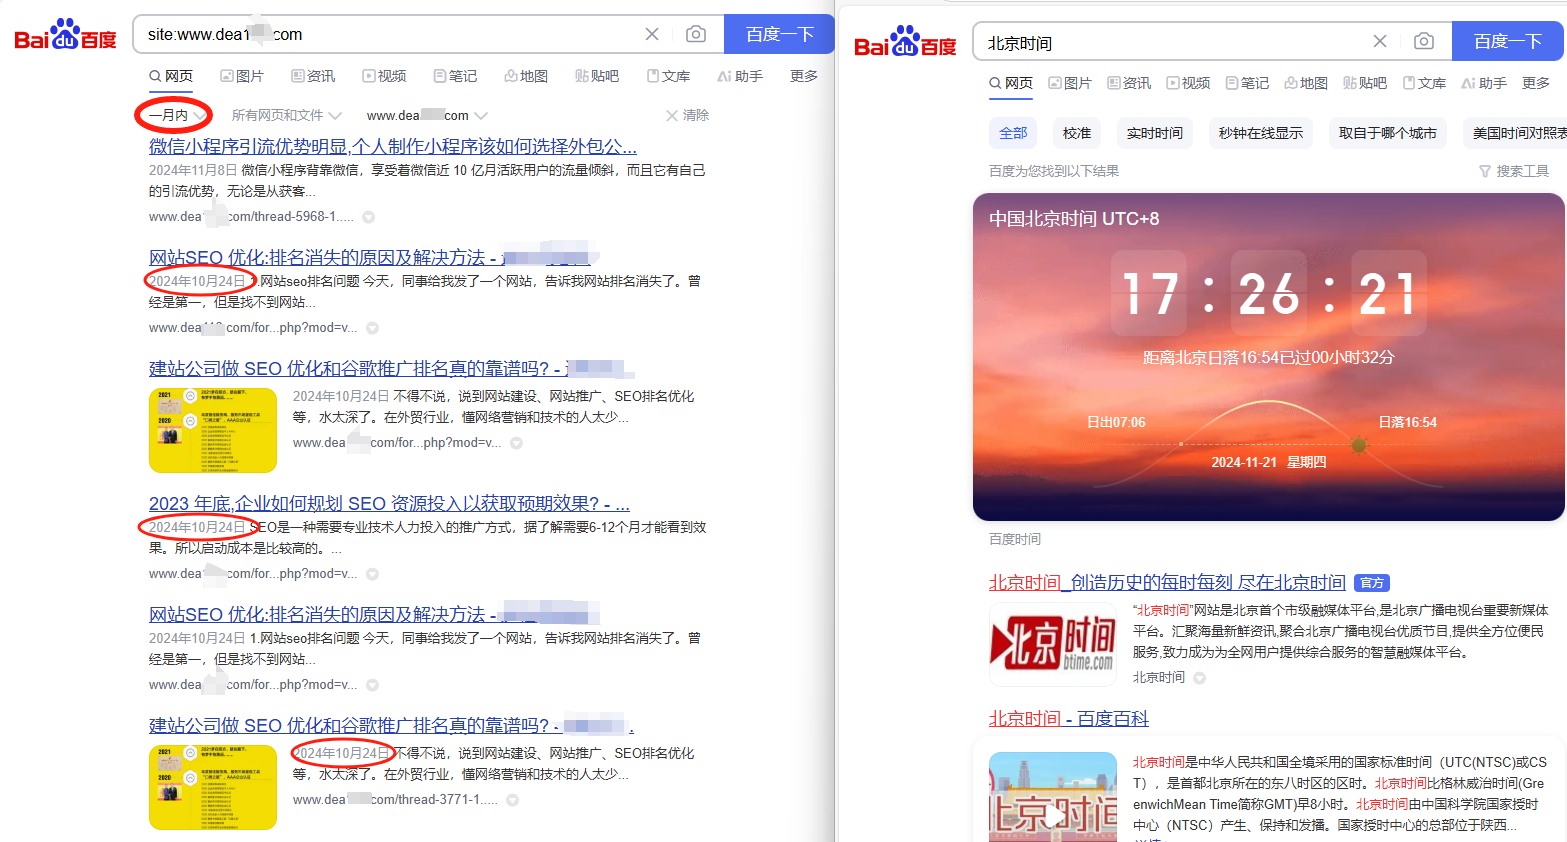
Task: Open 笔记 tab in left window
Action: point(455,76)
